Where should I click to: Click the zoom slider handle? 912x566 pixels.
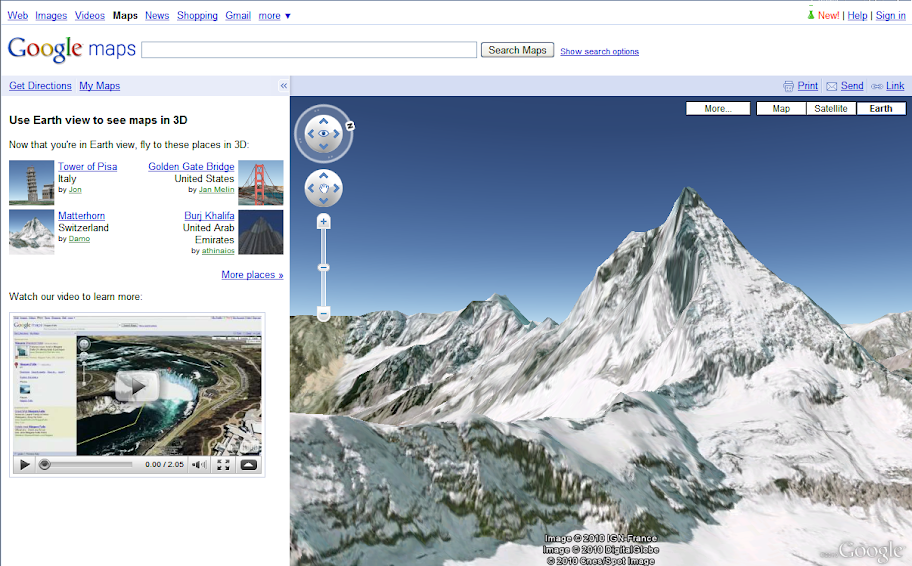(x=323, y=268)
